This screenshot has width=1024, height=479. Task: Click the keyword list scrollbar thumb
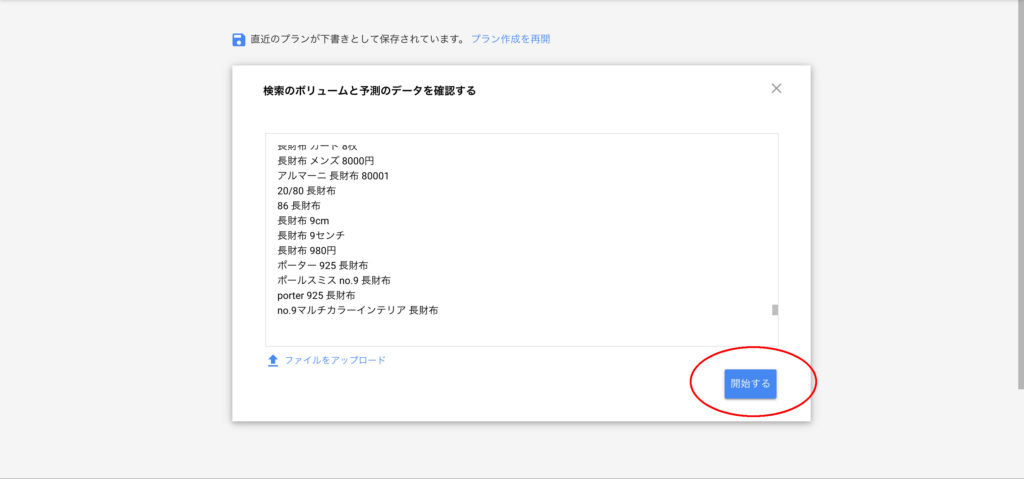pos(774,310)
